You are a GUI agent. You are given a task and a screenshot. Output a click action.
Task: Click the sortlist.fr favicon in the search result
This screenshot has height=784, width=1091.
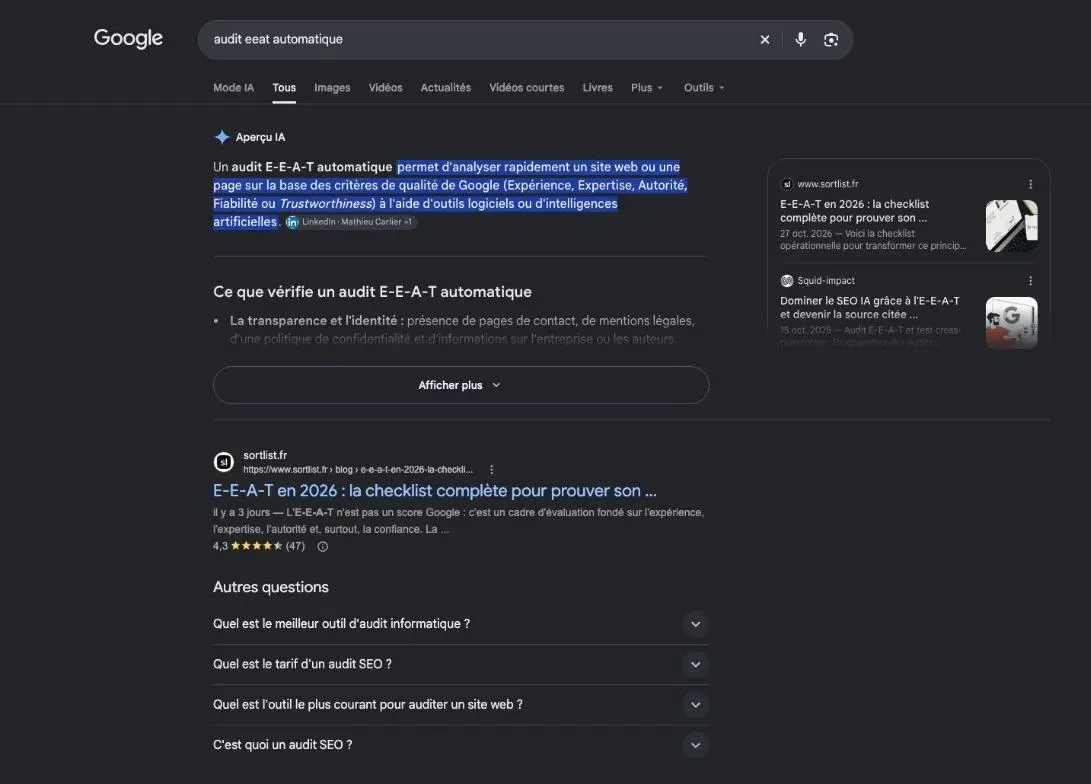click(x=223, y=462)
